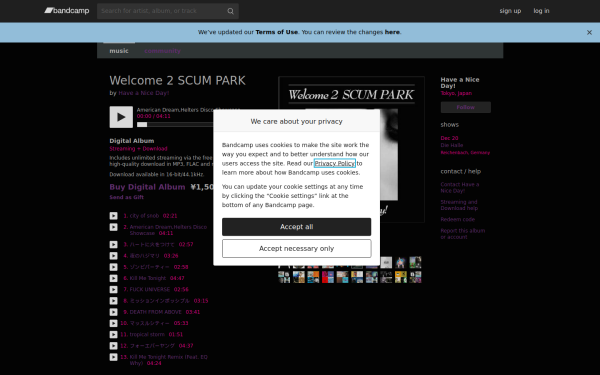Open the Have a Nice Day! artist link under title
Viewport: 600px width, 375px height.
[143, 93]
